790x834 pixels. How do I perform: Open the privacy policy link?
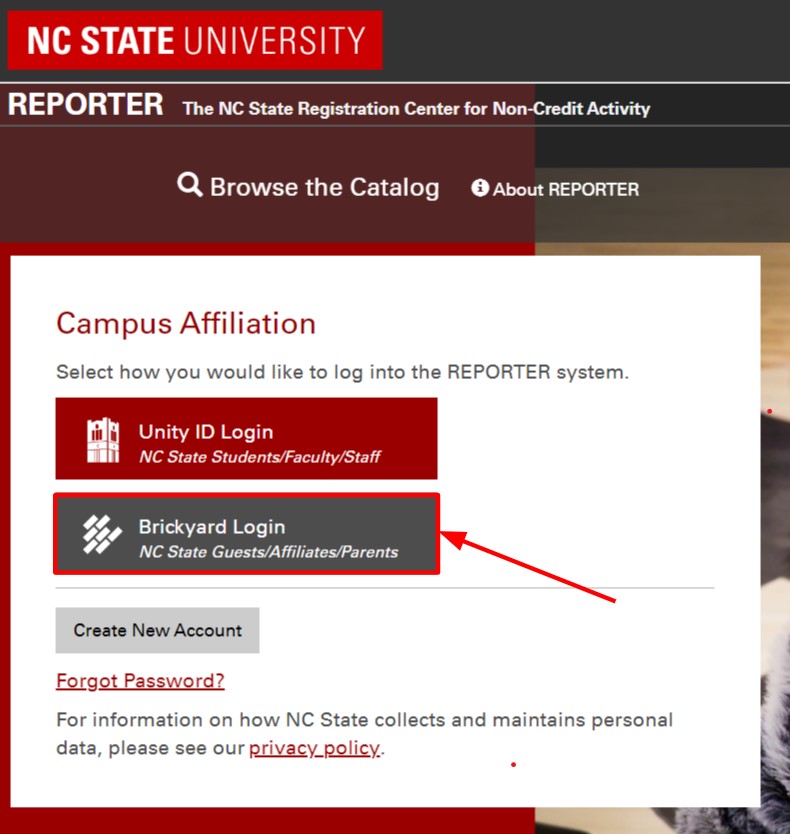[x=314, y=748]
